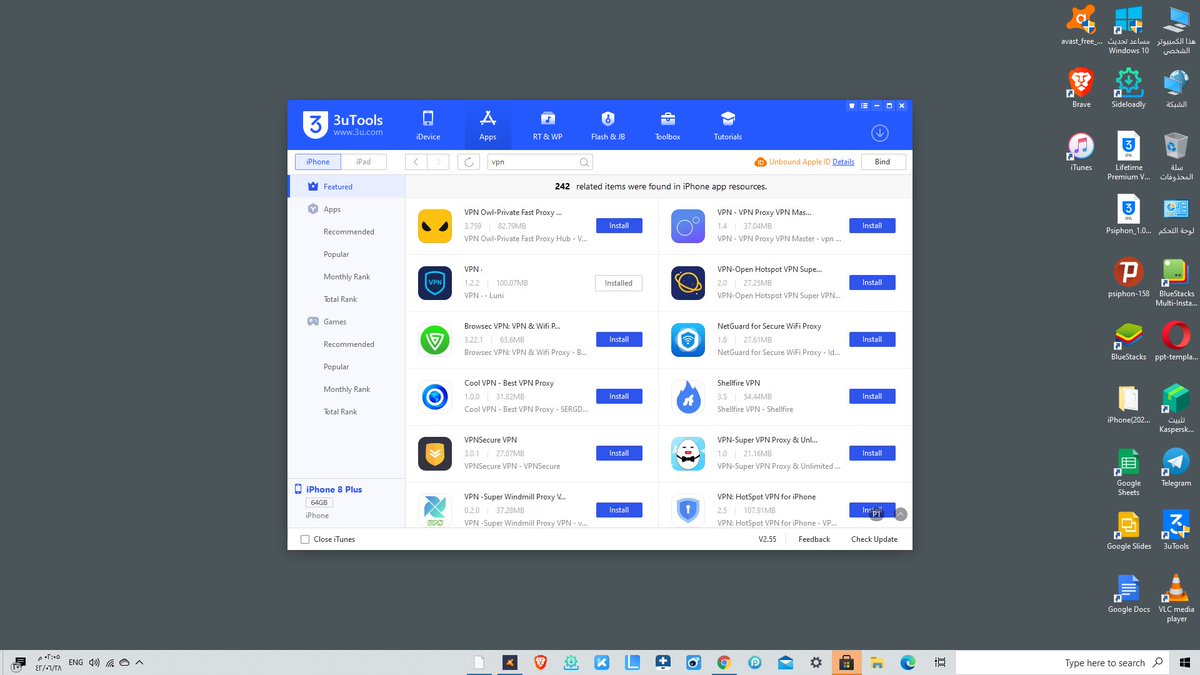
Task: Click the Browsec VPN app icon
Action: (435, 340)
